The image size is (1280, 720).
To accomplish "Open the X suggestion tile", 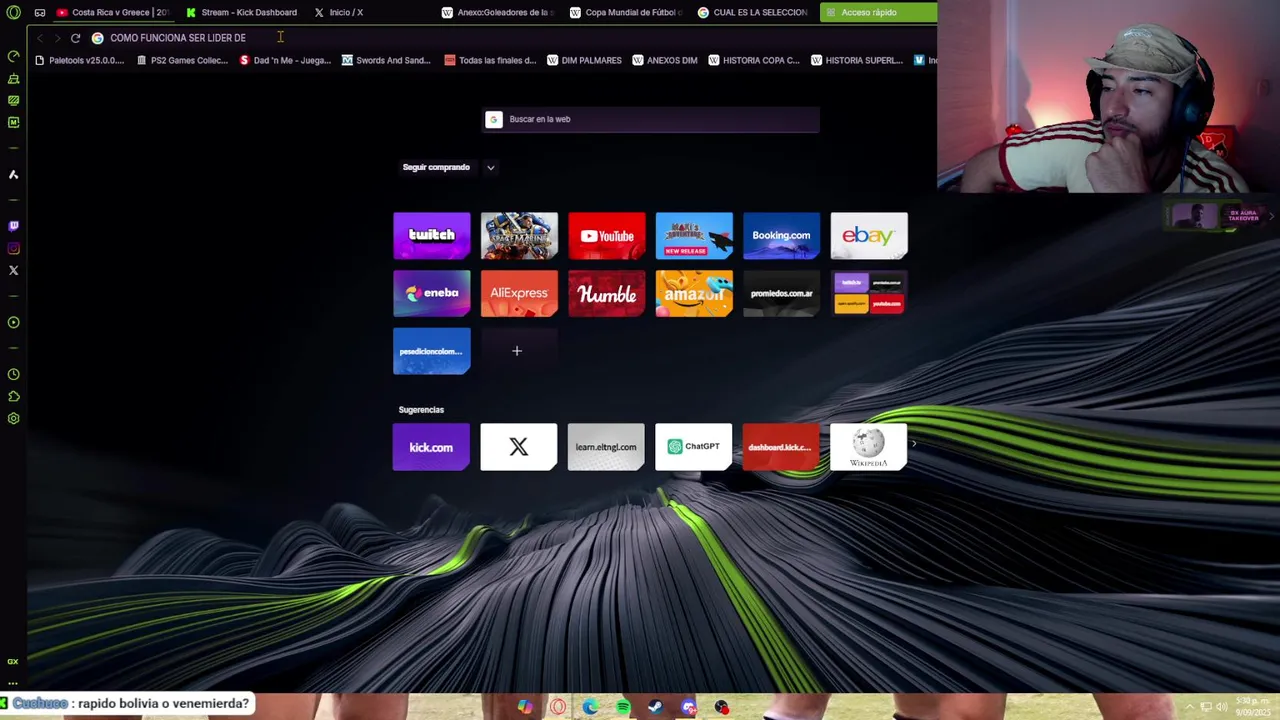I will coord(518,447).
